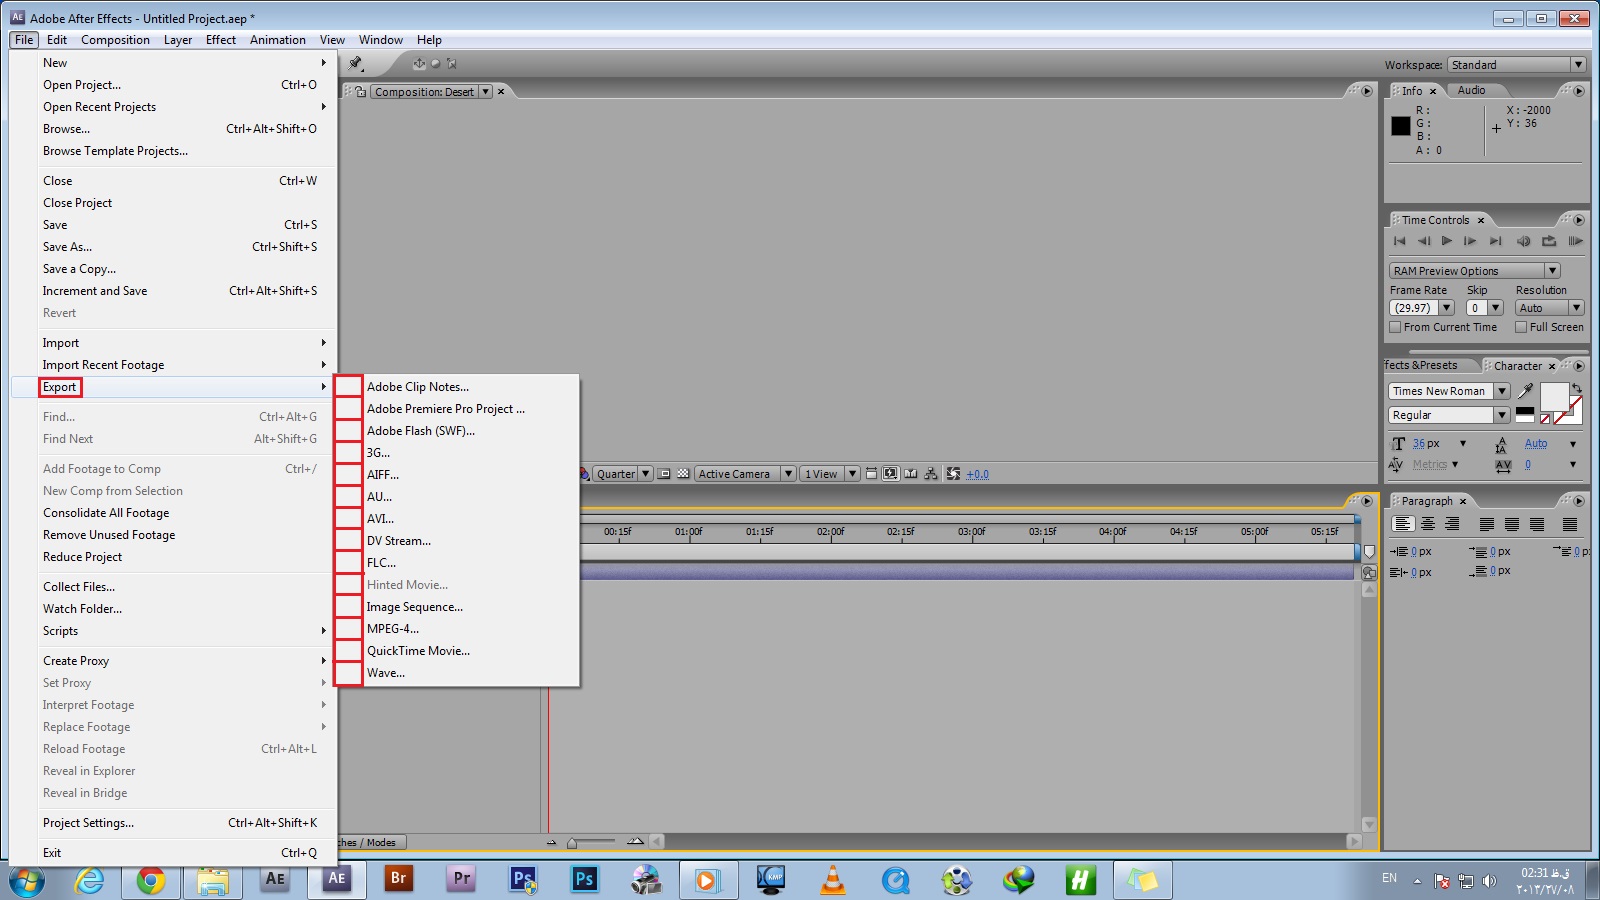
Task: Click the Auto leading value
Action: [1536, 443]
